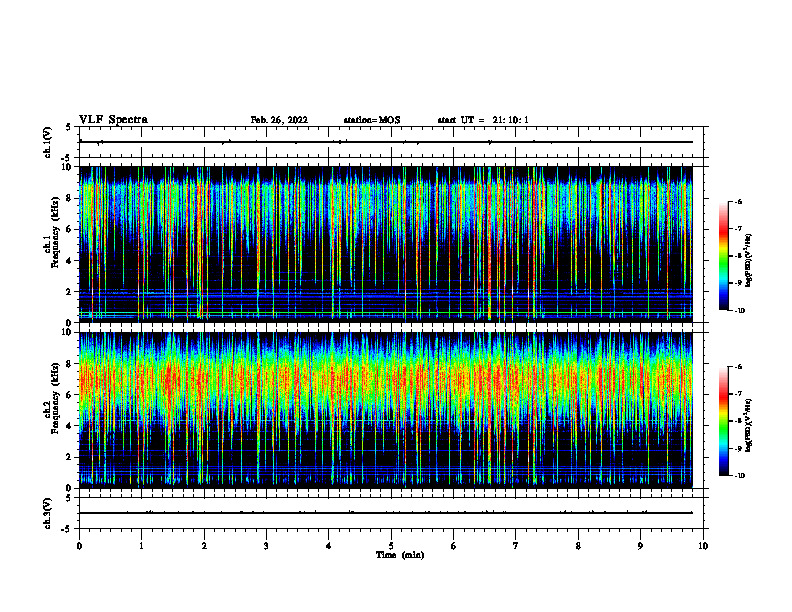Screen dimensions: 792x612
Task: Select the "start UT = 21:10: 1" text
Action: coord(483,120)
